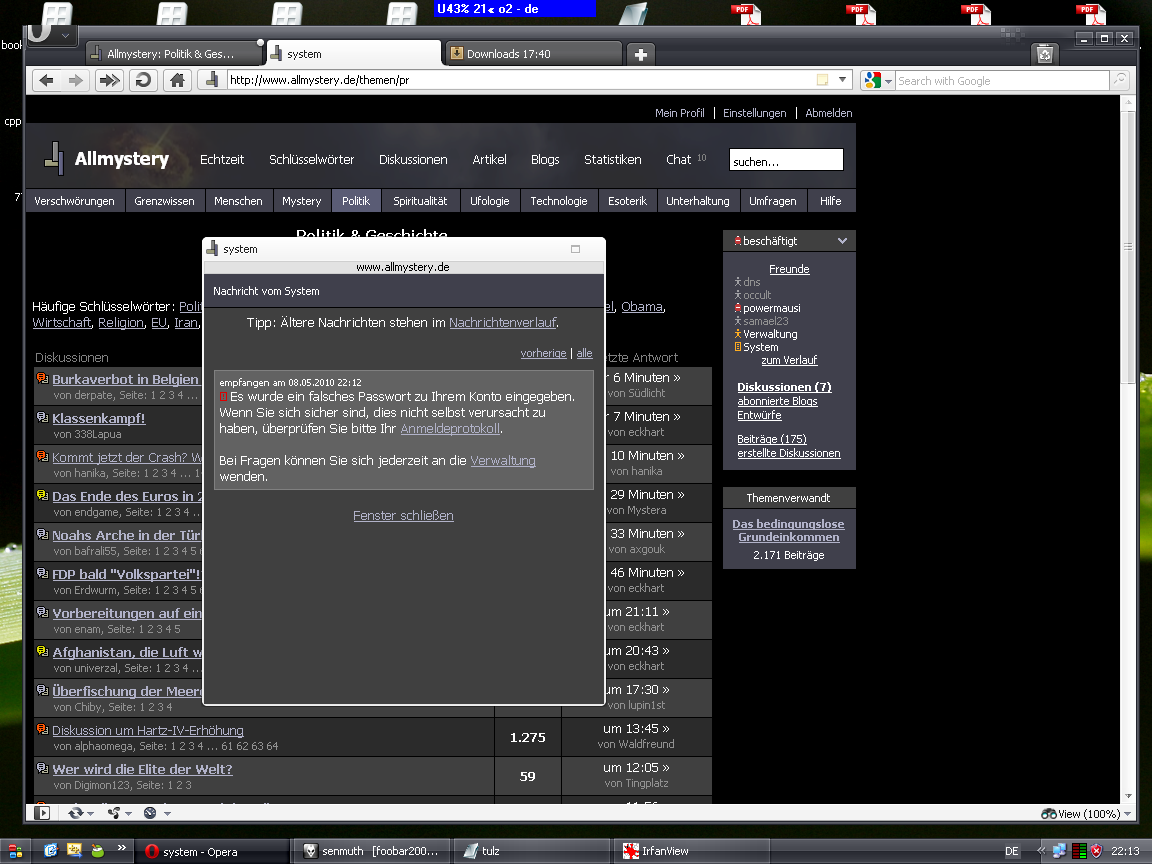Open the search engine selector dropdown
Image resolution: width=1152 pixels, height=864 pixels.
coord(888,81)
